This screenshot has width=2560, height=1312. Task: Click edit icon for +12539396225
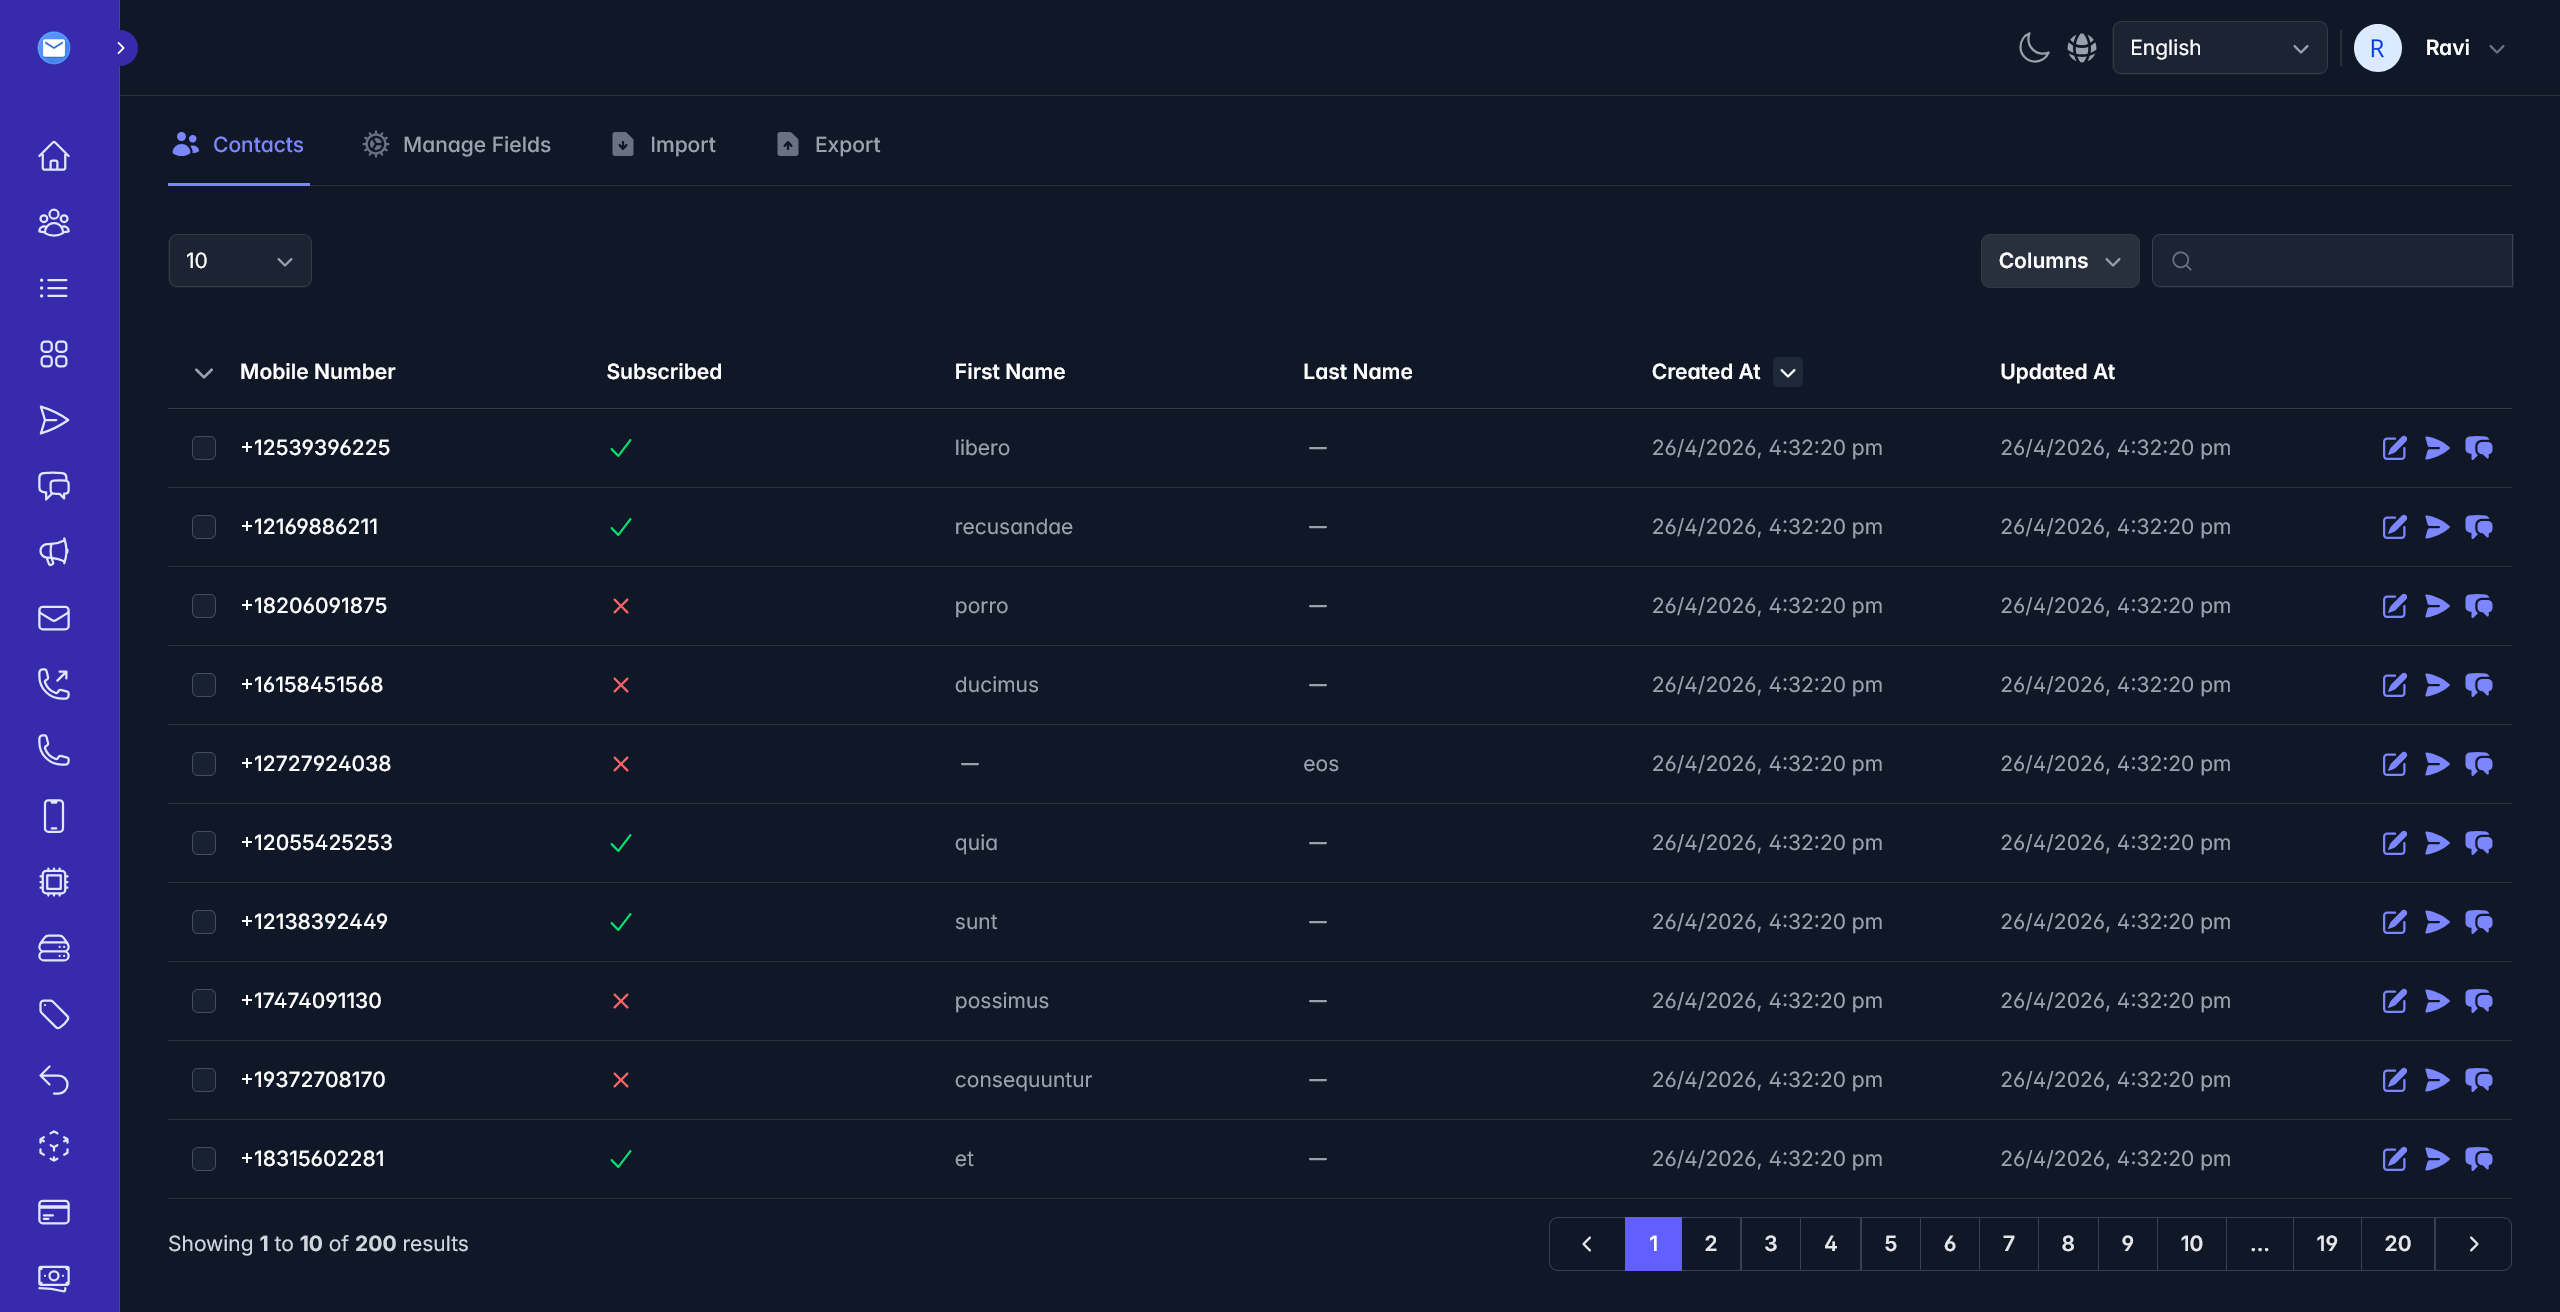(x=2394, y=448)
